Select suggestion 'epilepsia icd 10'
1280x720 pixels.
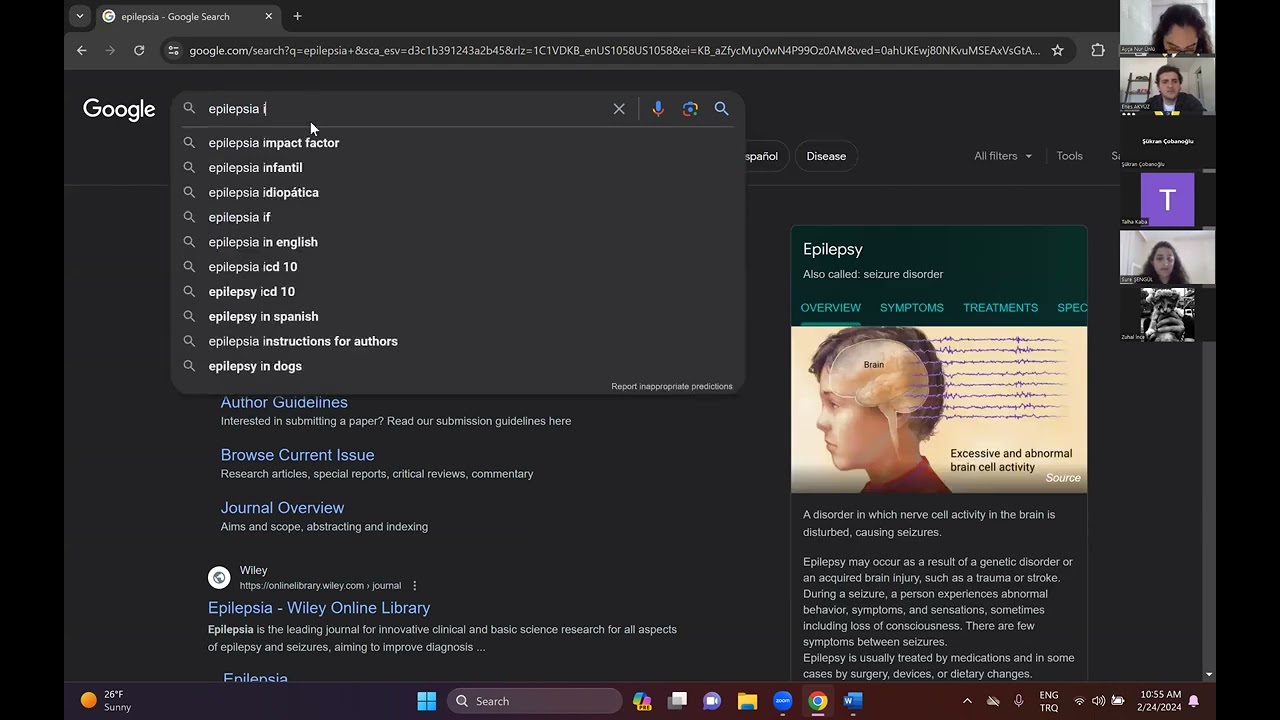click(458, 267)
